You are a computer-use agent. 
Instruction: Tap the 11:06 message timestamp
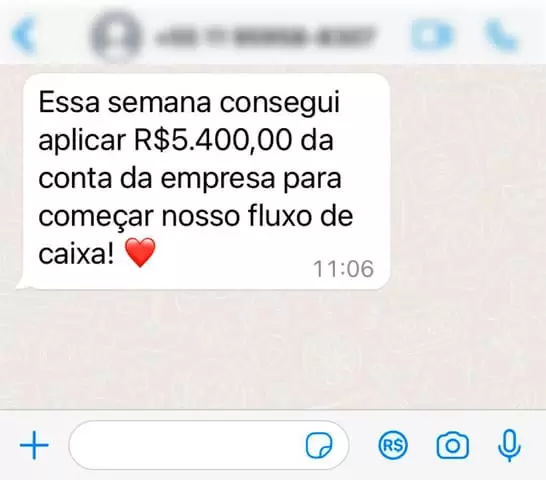tap(343, 269)
